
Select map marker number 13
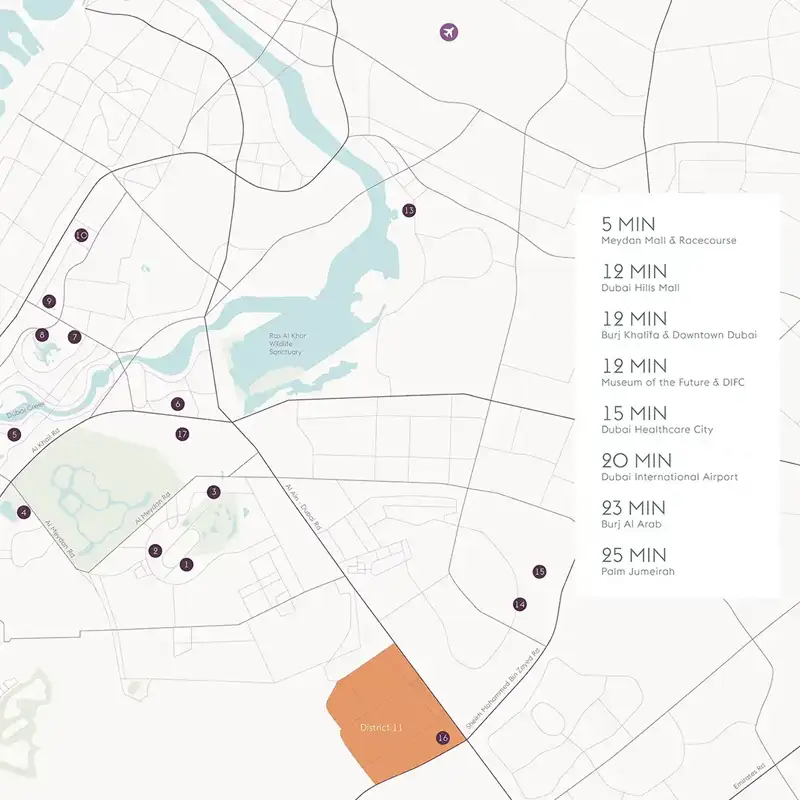tap(408, 210)
